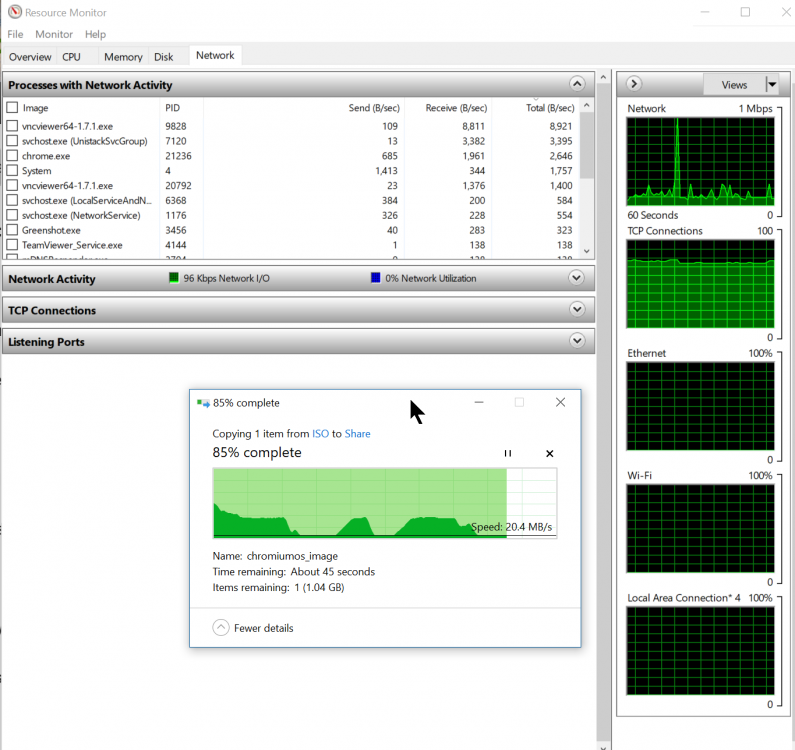Click the Ethernet utilization graph
The image size is (795, 750).
700,406
